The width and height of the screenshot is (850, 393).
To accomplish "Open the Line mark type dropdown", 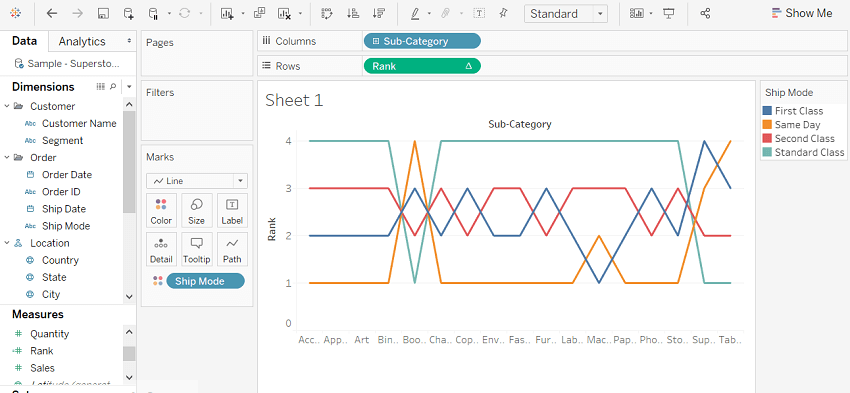I will pyautogui.click(x=197, y=181).
